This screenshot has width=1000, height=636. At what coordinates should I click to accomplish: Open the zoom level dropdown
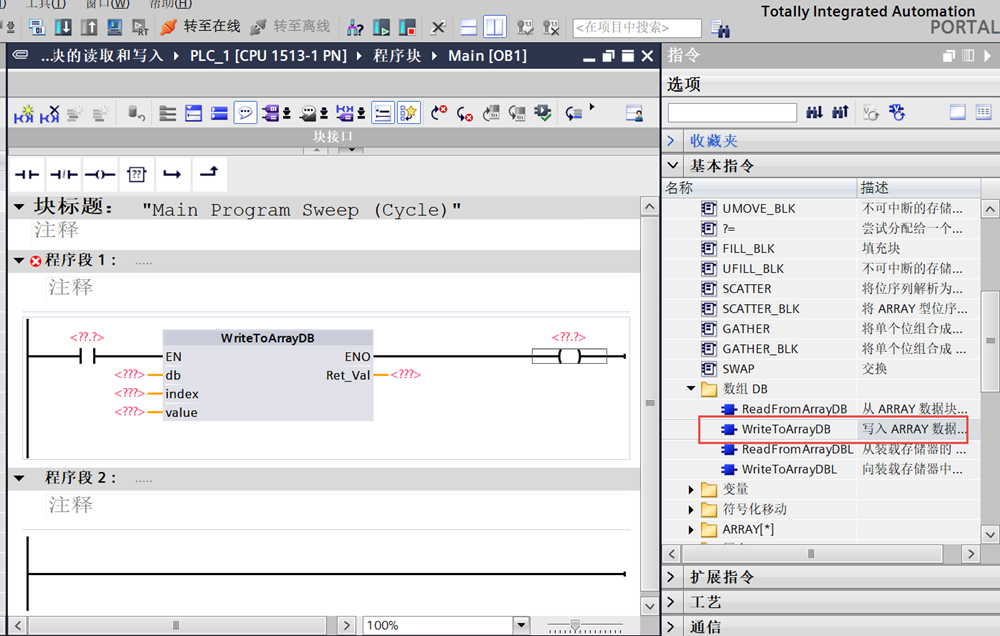(520, 625)
